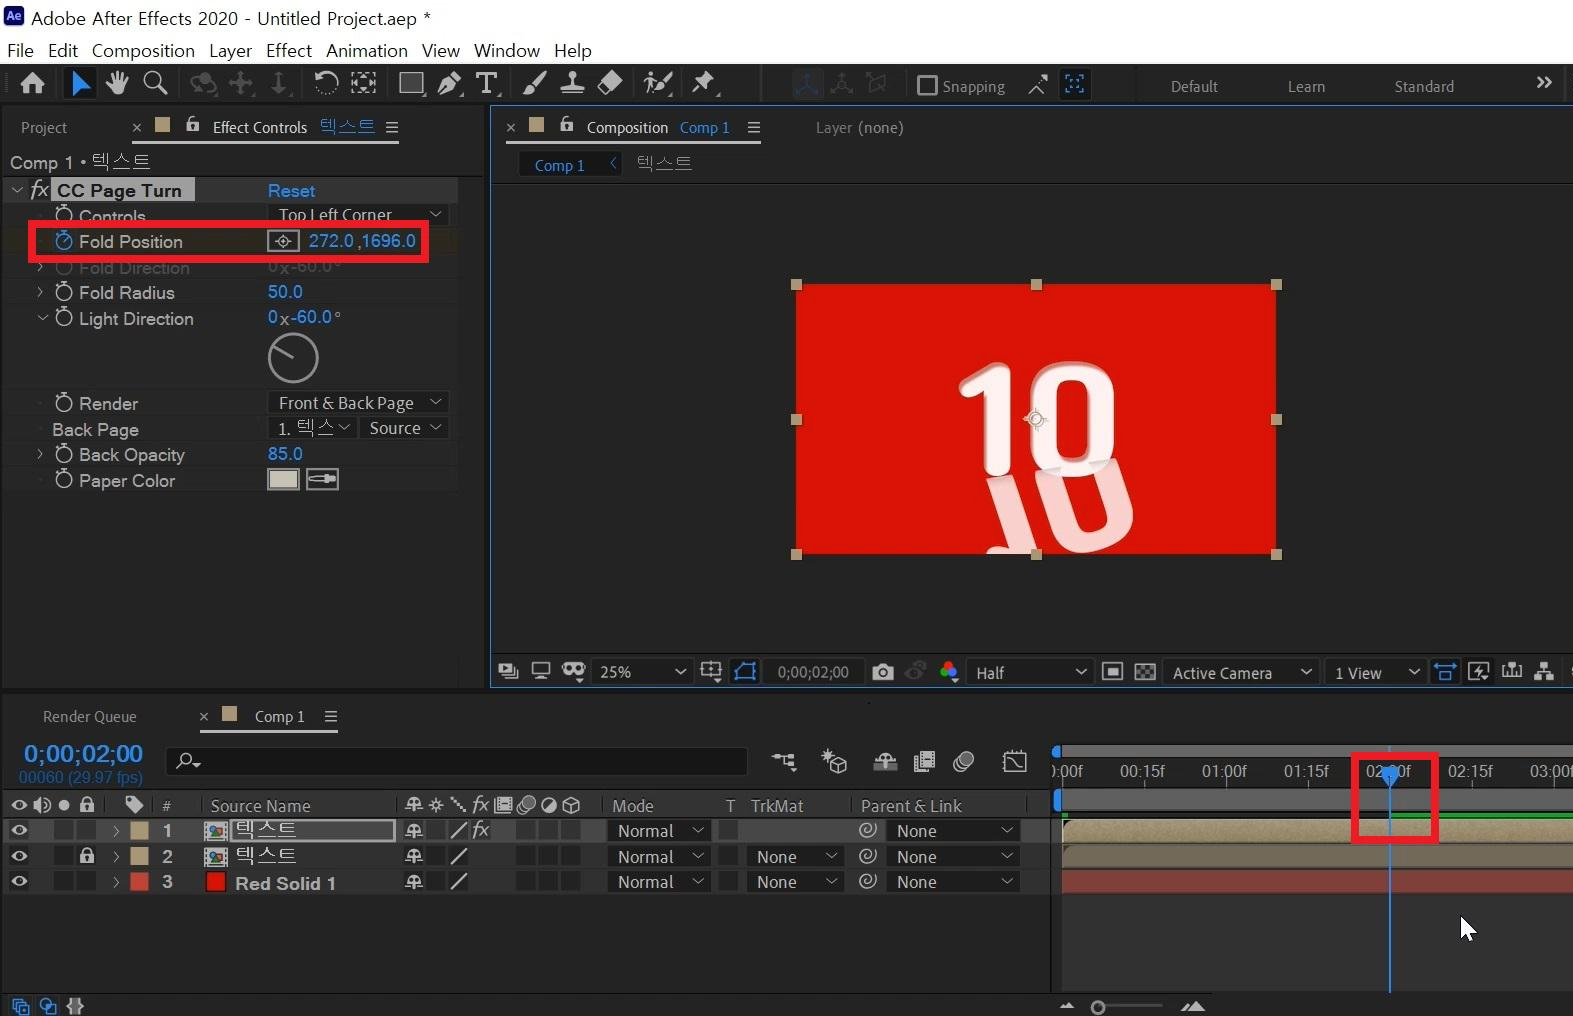The width and height of the screenshot is (1573, 1016).
Task: Open the Back Page layer dropdown
Action: point(312,428)
